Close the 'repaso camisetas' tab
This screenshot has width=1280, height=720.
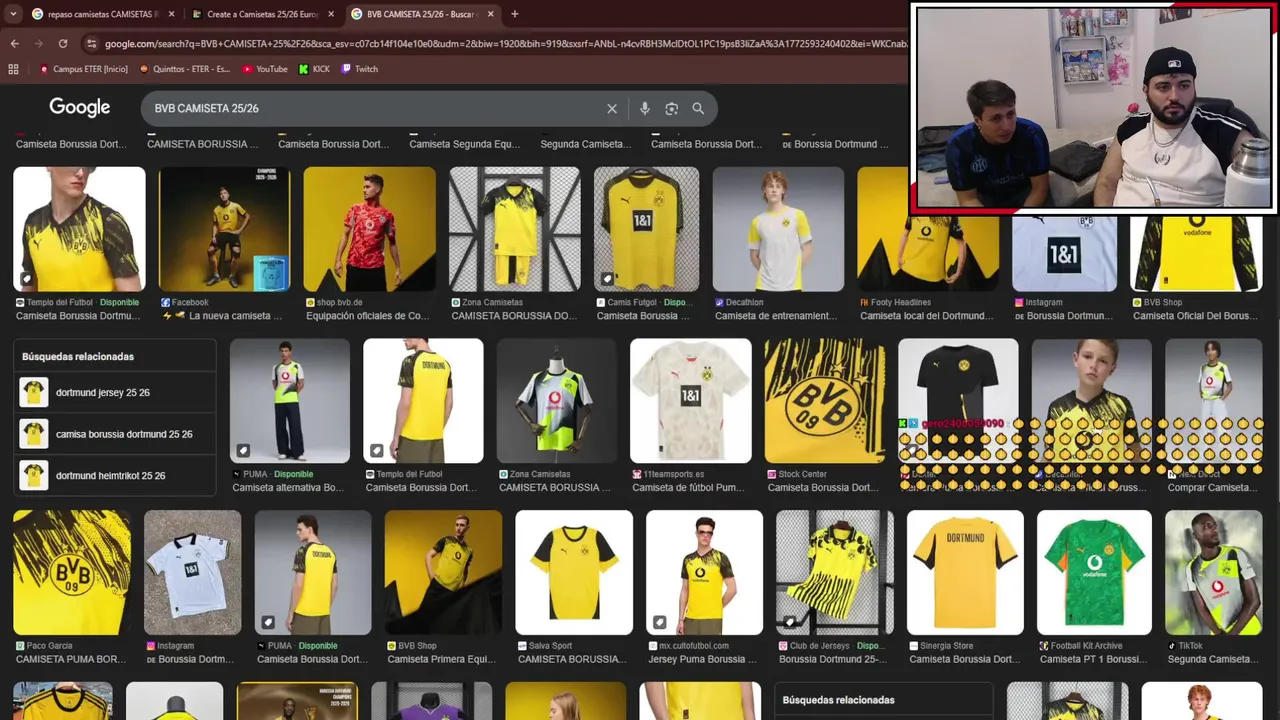click(x=171, y=14)
